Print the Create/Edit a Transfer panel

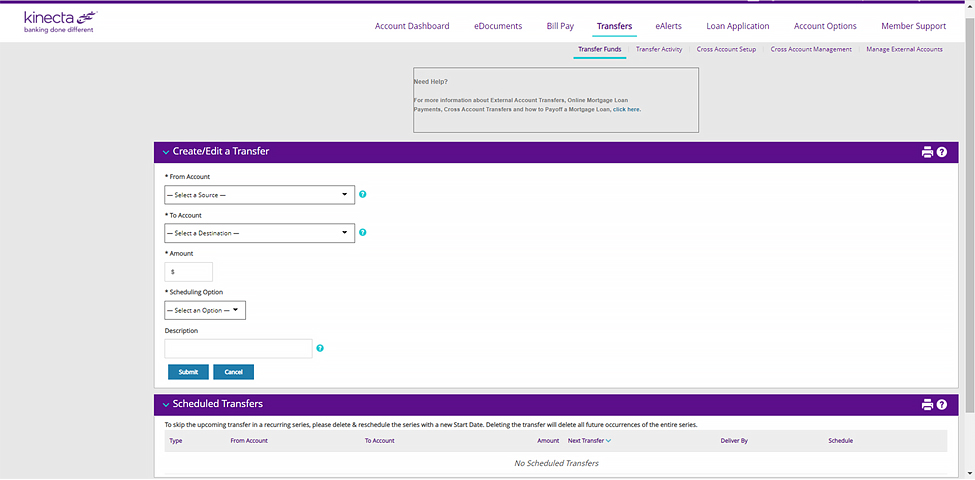coord(927,152)
